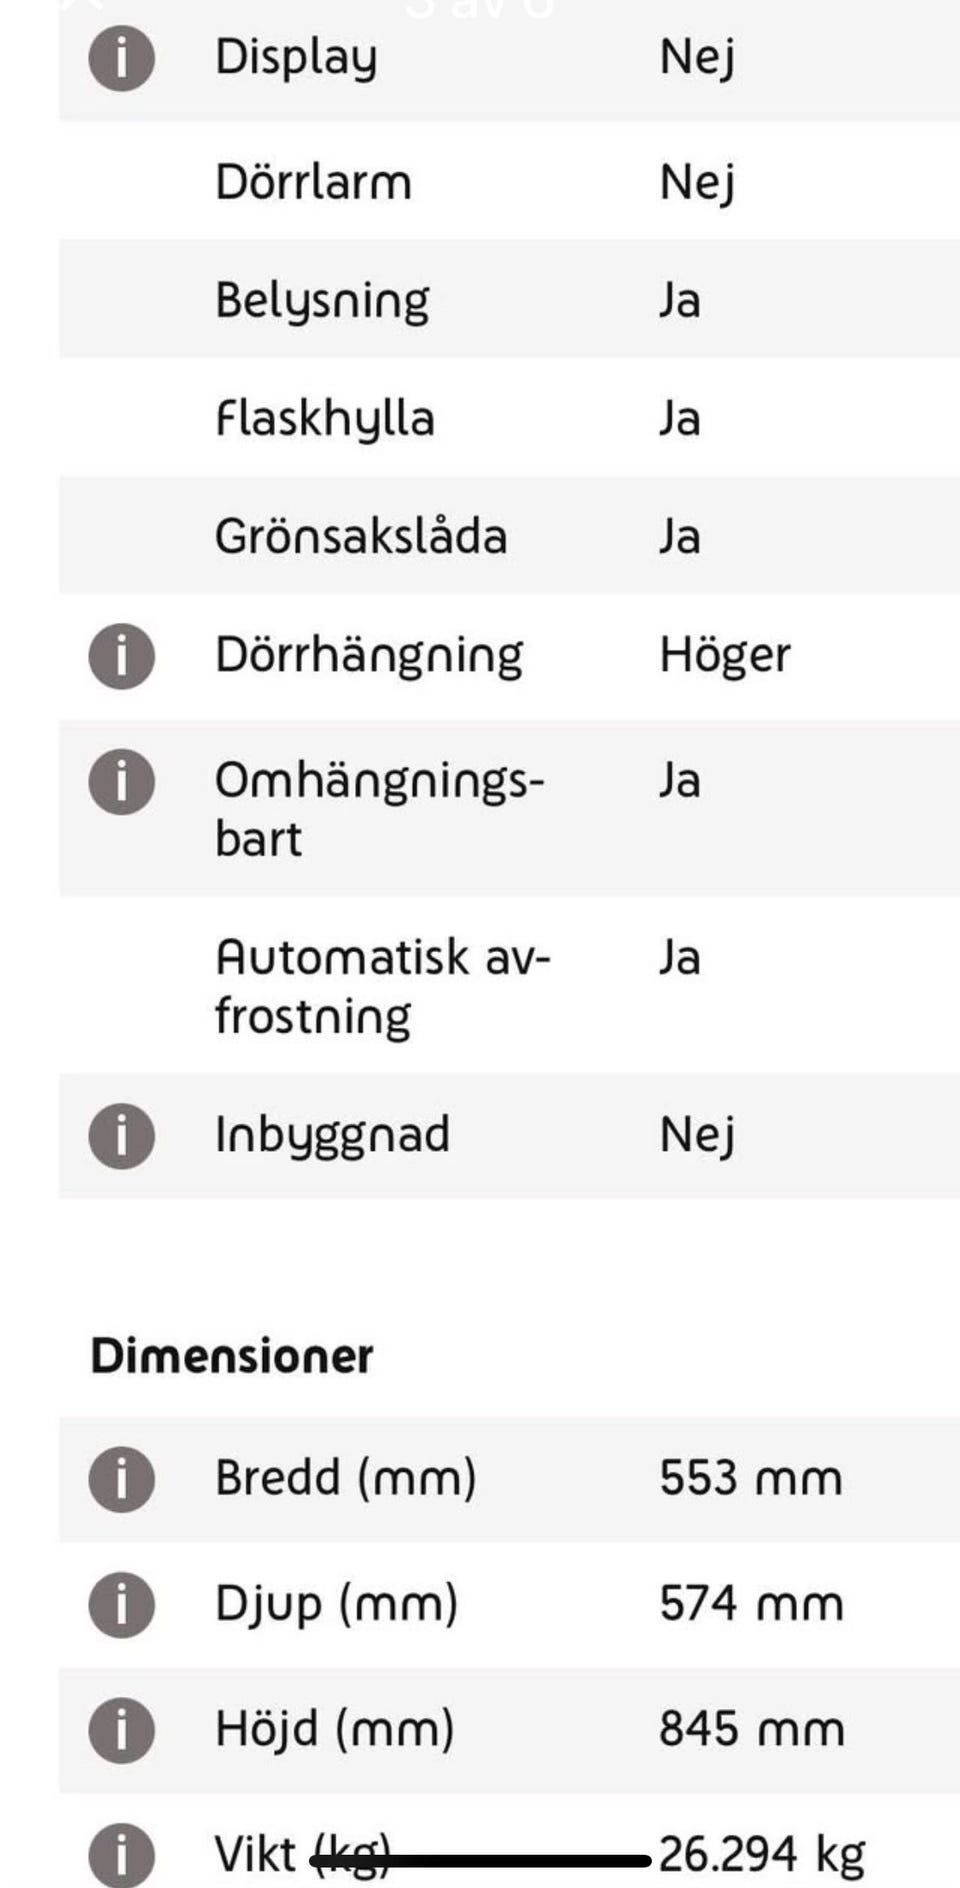Select the 574 mm depth value
This screenshot has width=960, height=1888.
tap(751, 1603)
